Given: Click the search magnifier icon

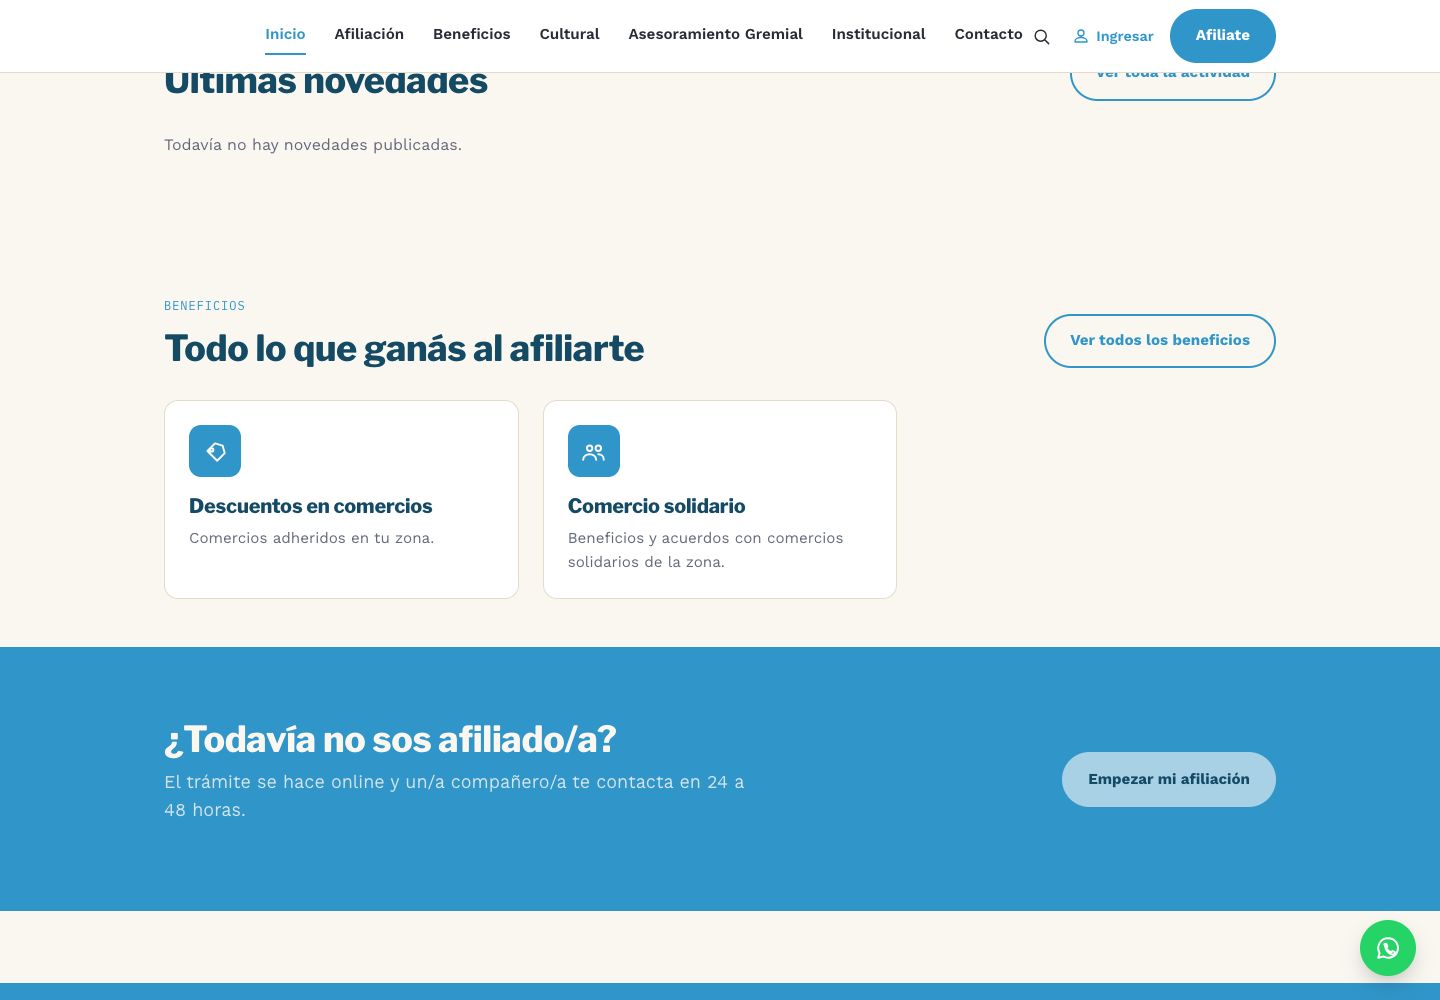Looking at the screenshot, I should coord(1041,37).
